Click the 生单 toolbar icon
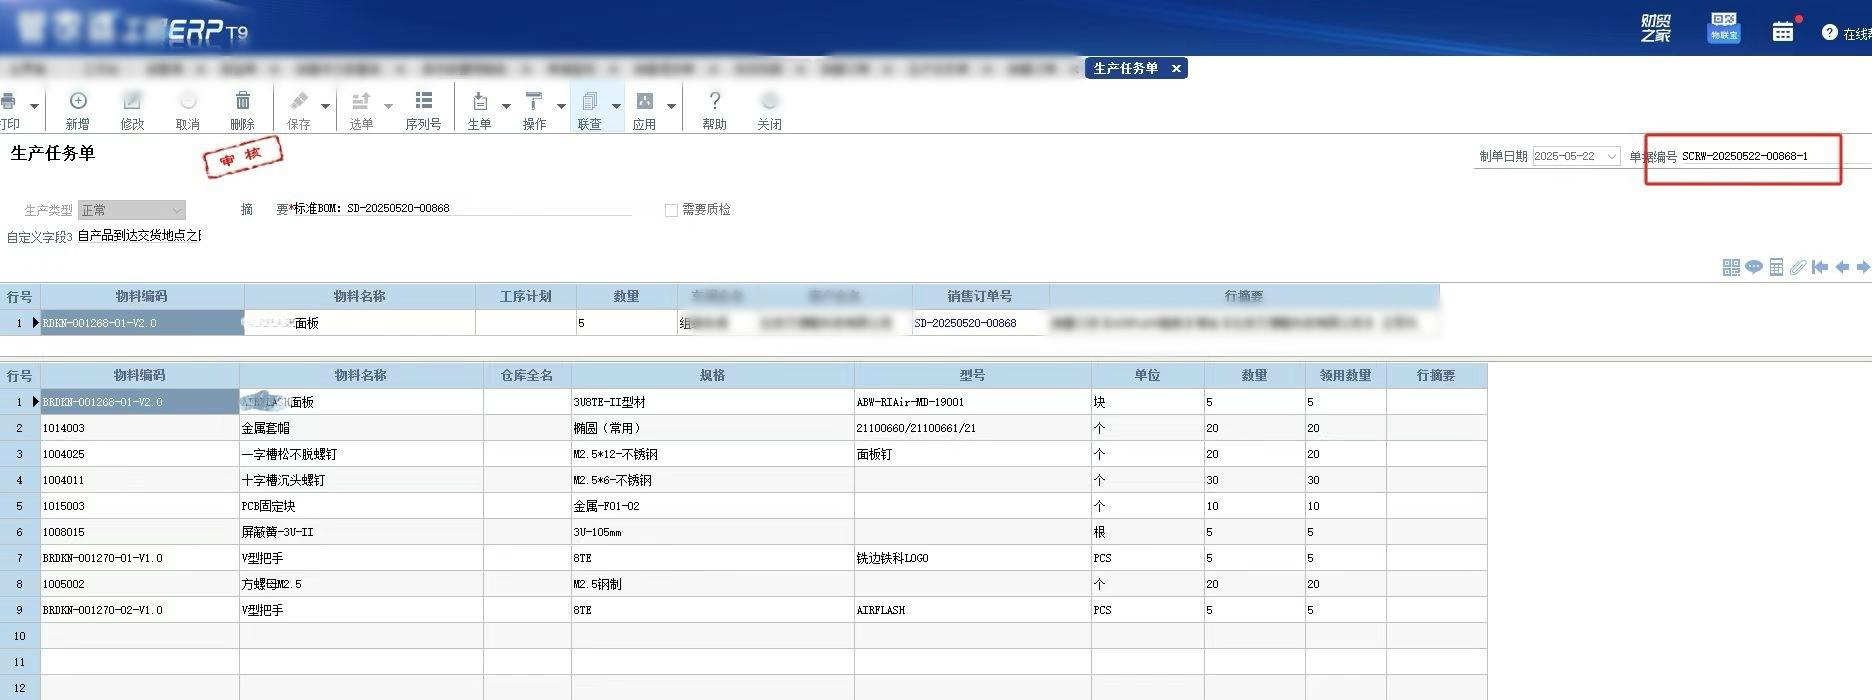The height and width of the screenshot is (700, 1872). (x=480, y=101)
